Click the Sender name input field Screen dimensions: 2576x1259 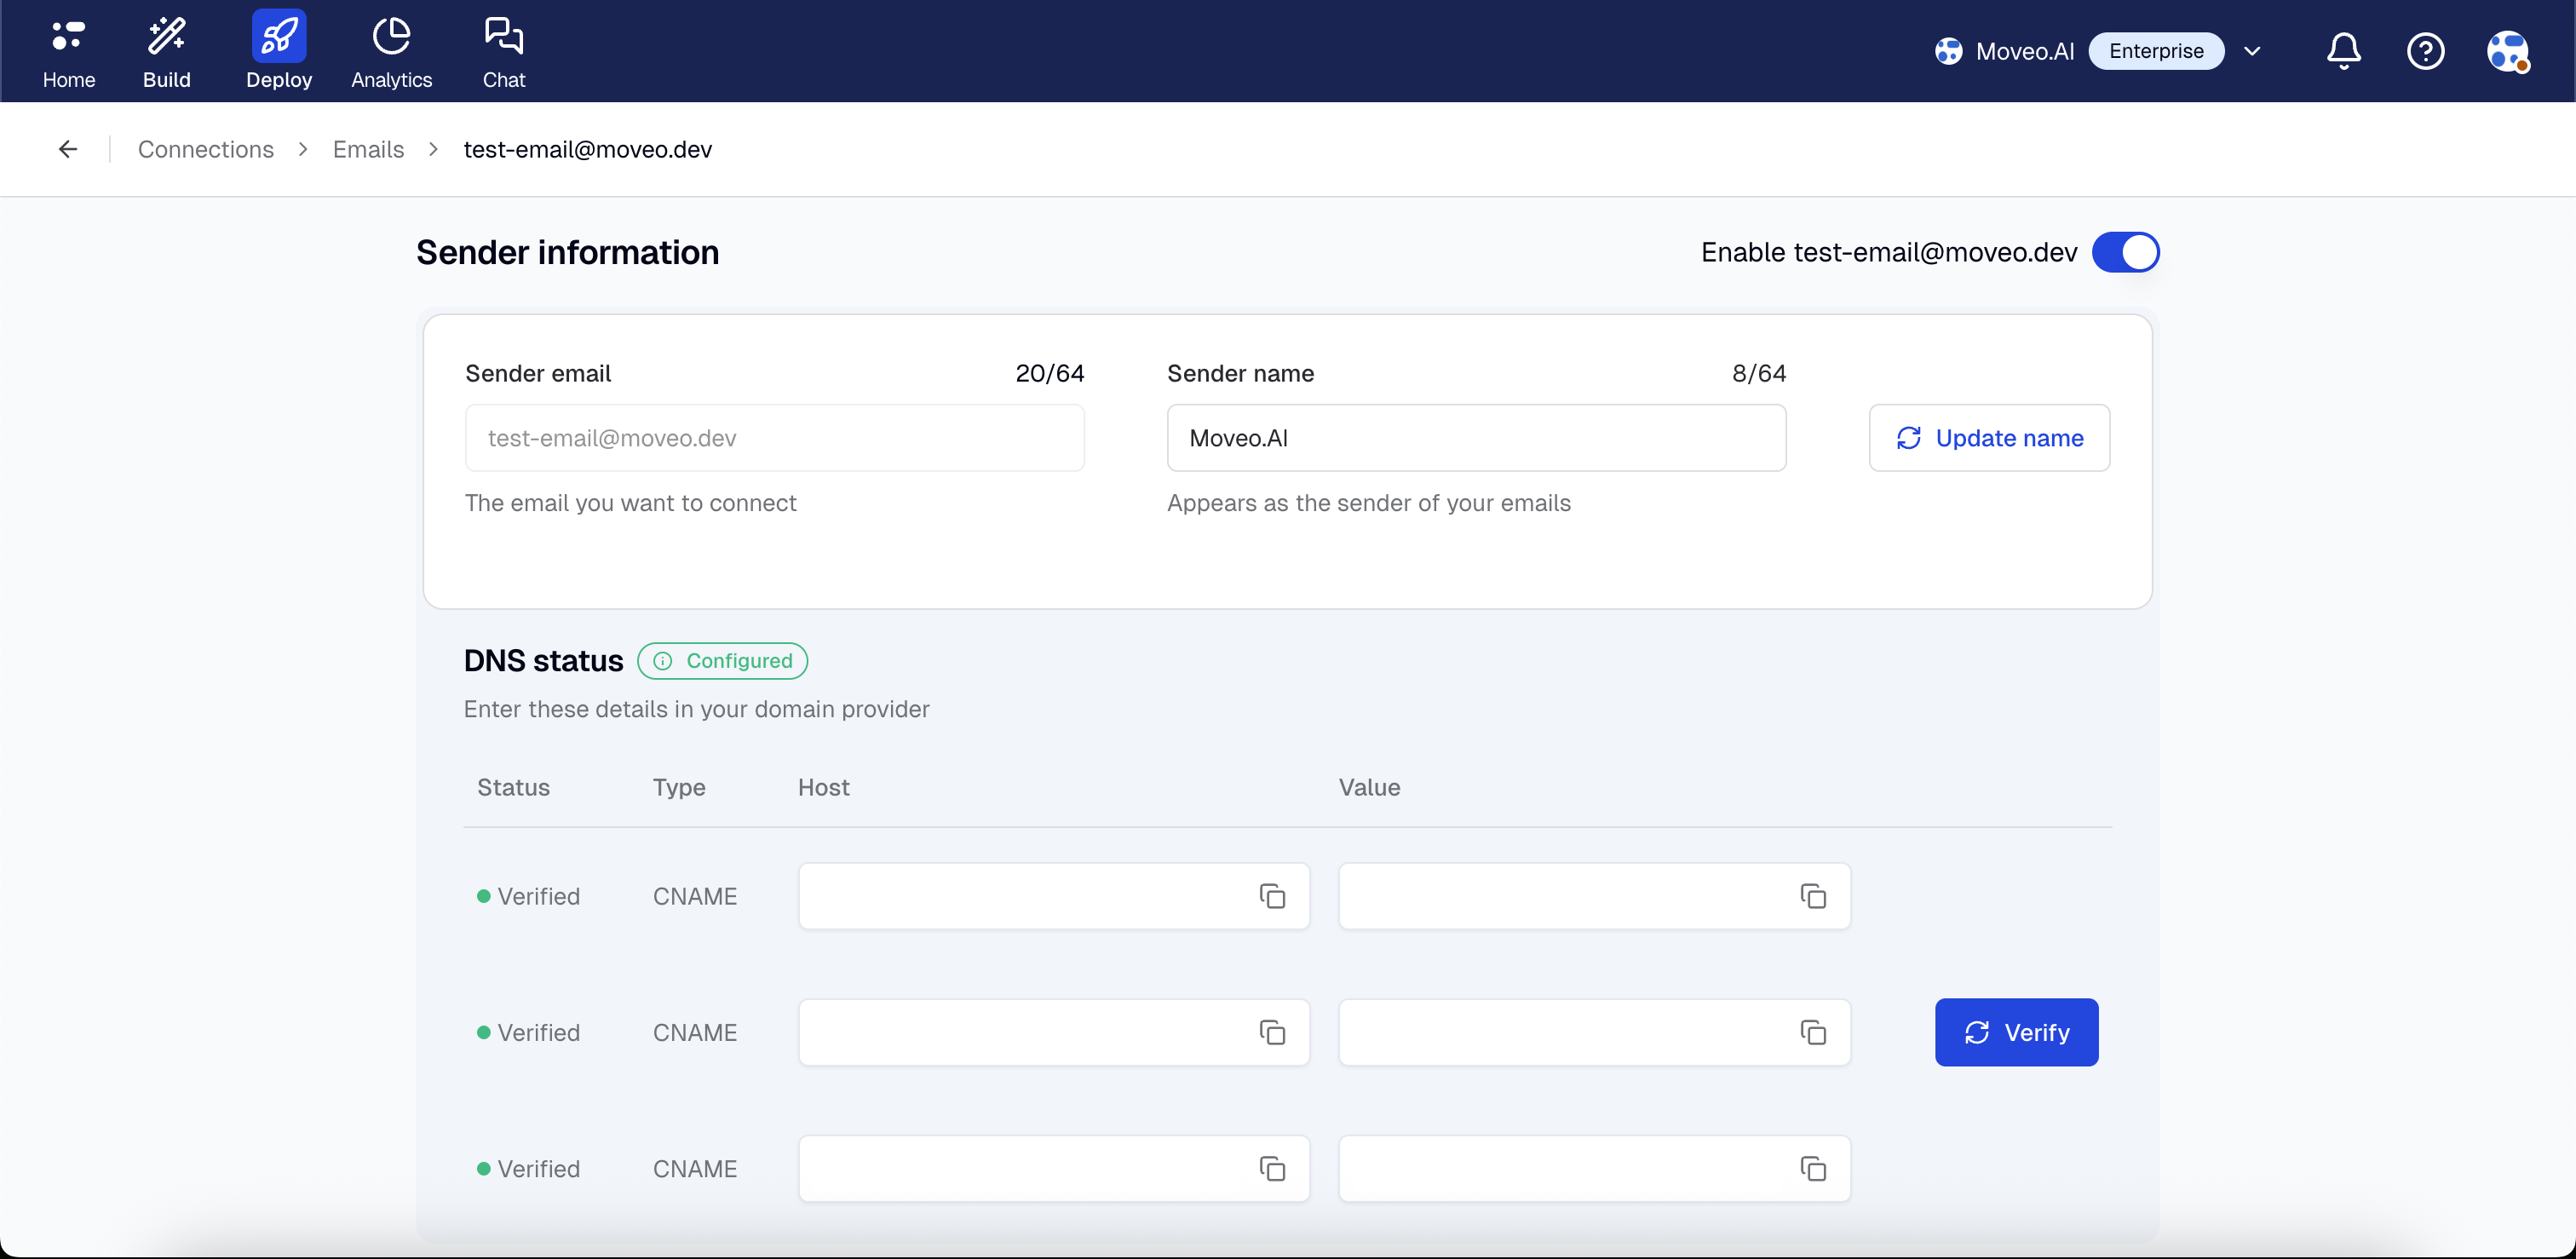pyautogui.click(x=1476, y=438)
